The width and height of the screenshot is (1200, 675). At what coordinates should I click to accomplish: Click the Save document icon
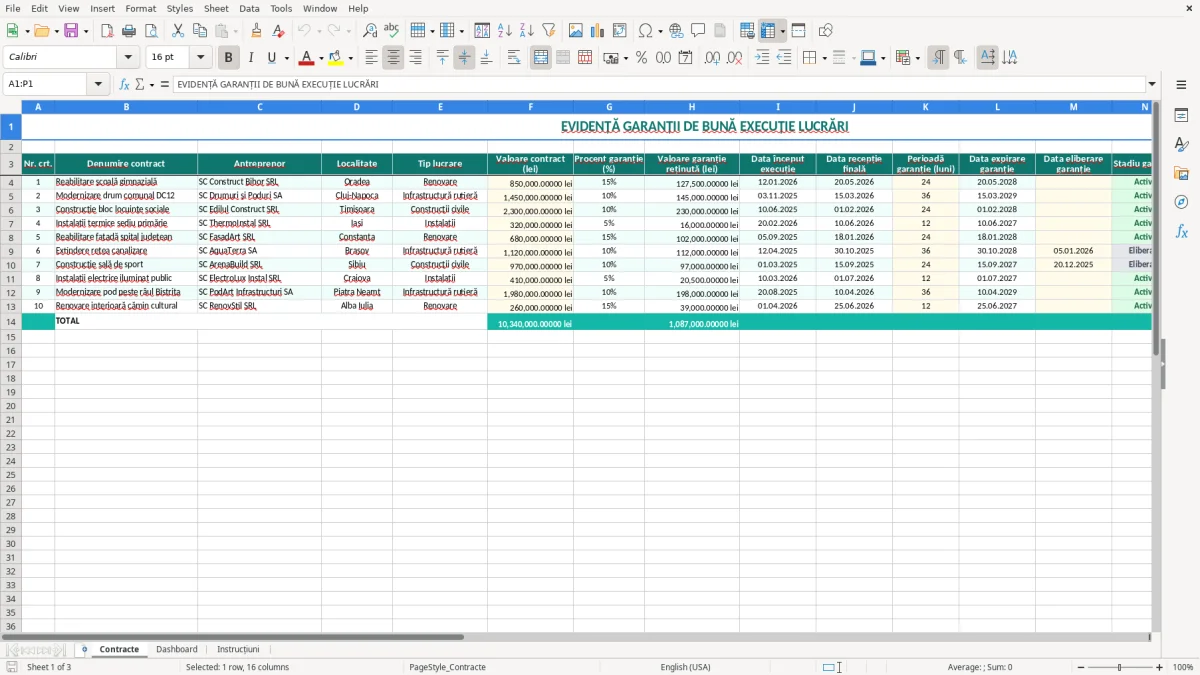pos(71,31)
